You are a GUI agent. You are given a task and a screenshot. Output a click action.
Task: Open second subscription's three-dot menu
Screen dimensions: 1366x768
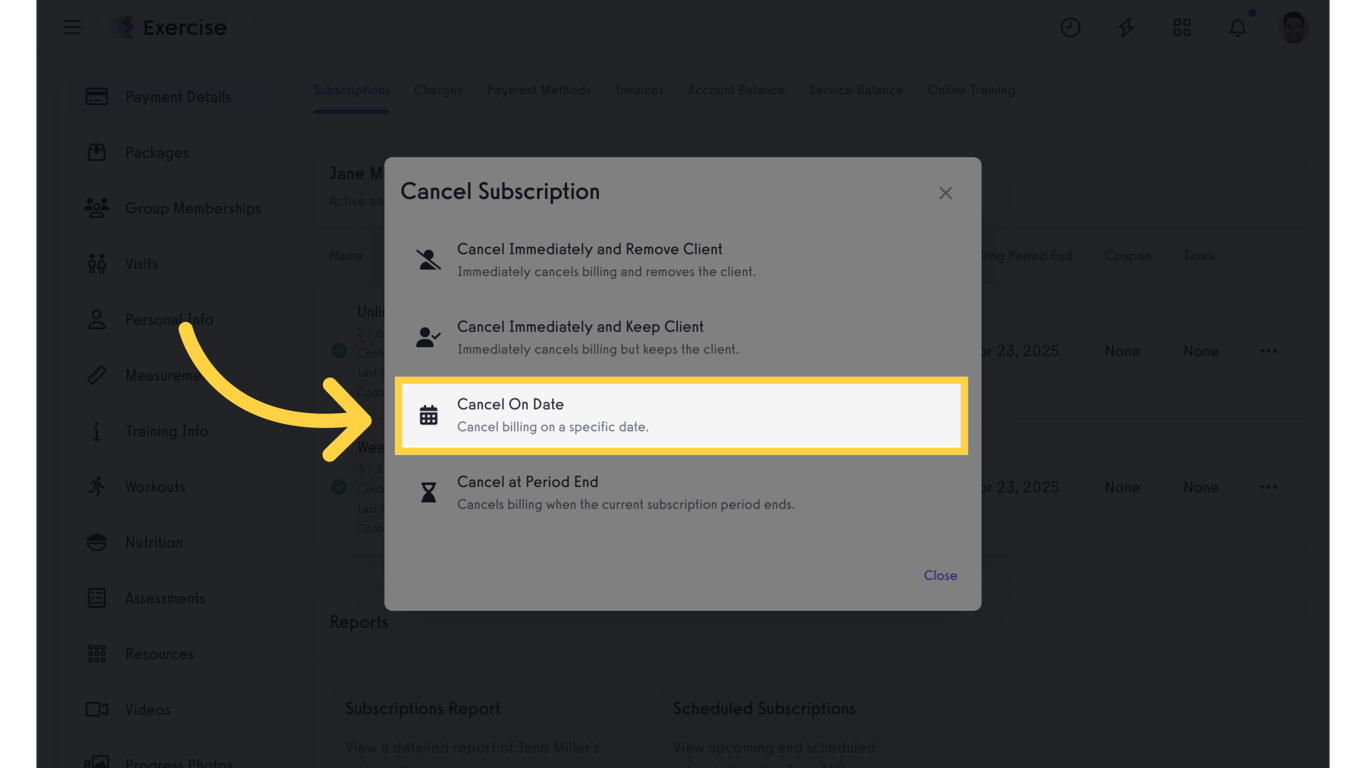click(1268, 487)
